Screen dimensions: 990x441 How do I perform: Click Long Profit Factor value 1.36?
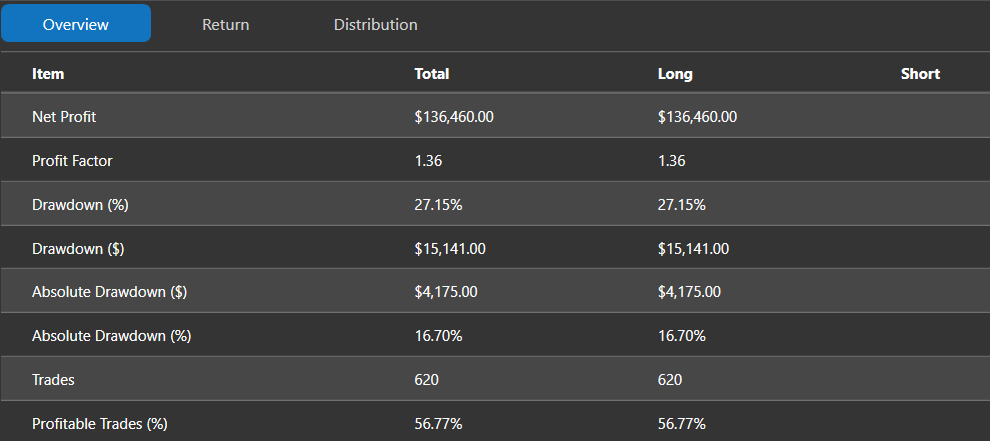(x=671, y=161)
